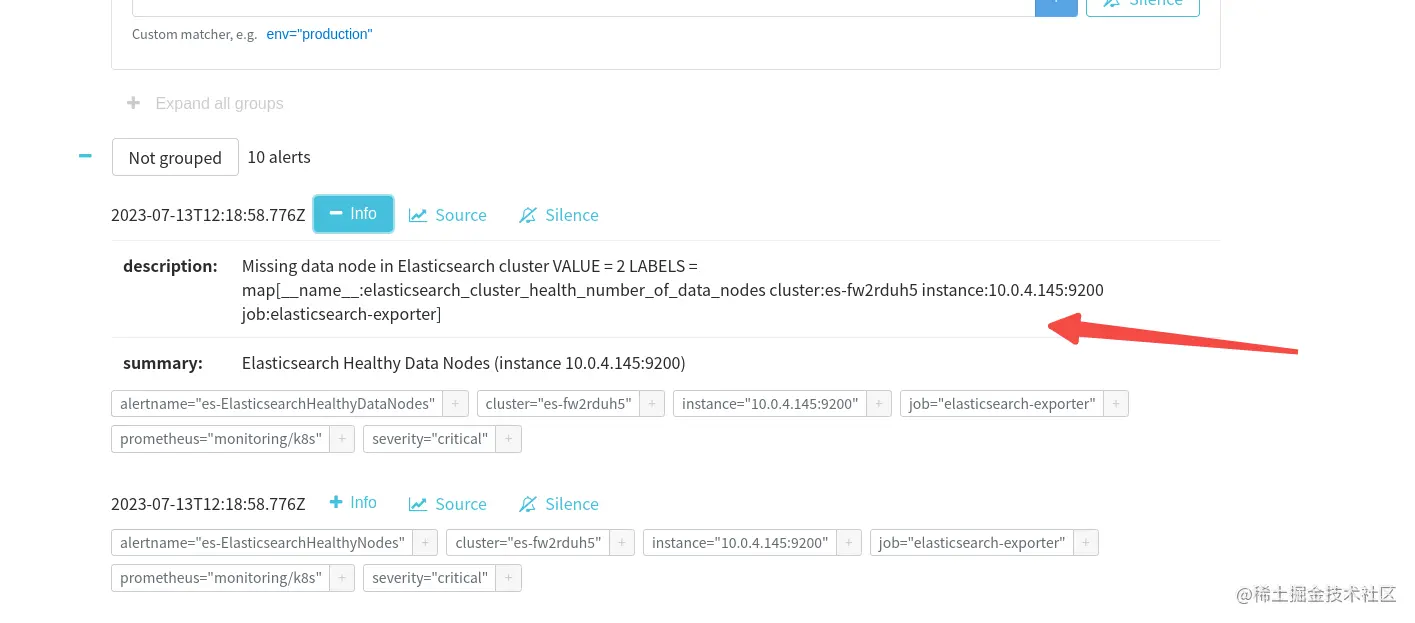Click the alertname="es-ElasticsearchHealthyNodes" label text
Viewport: 1415px width, 623px height.
coord(263,543)
